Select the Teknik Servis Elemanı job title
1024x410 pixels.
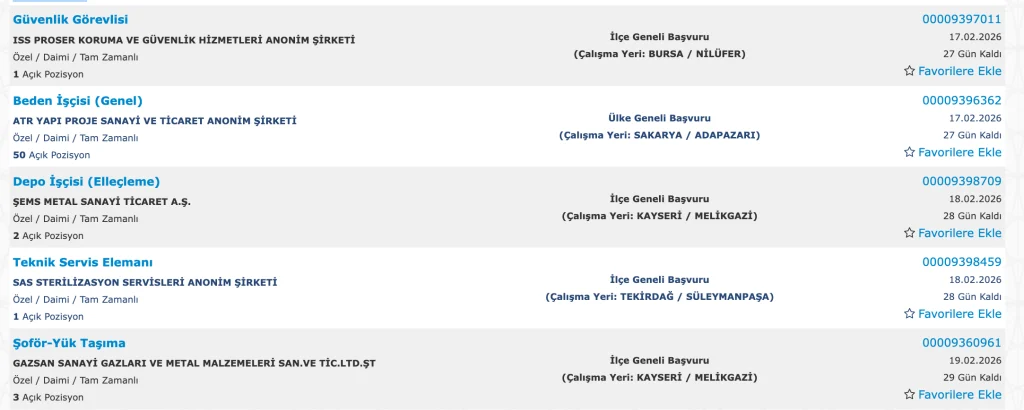click(82, 262)
